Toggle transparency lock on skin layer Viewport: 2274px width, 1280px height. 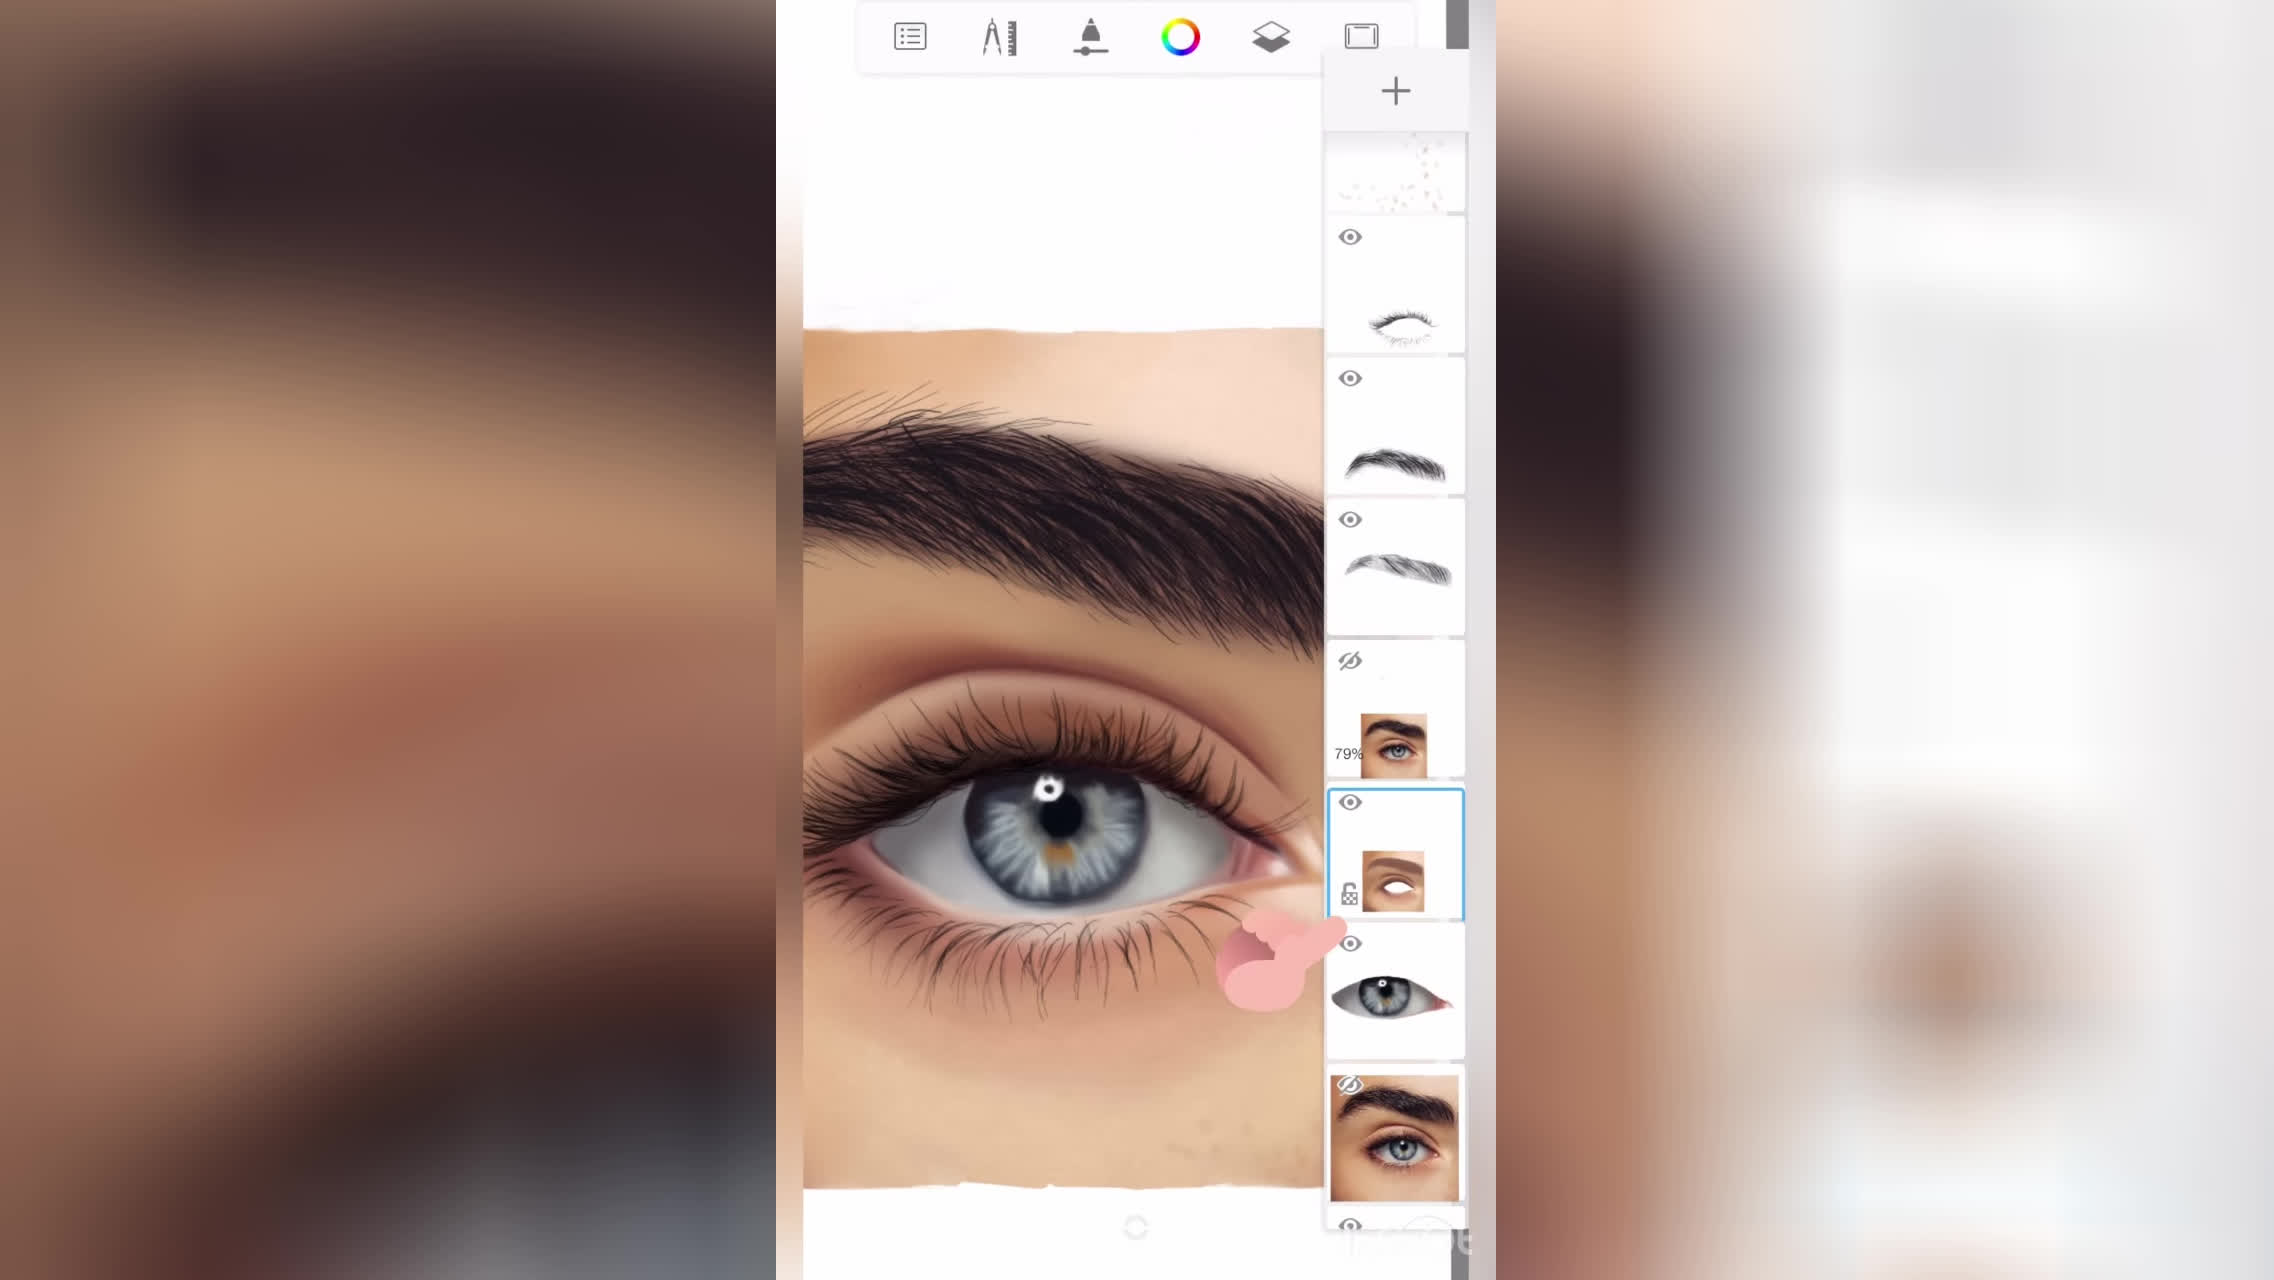pos(1349,895)
